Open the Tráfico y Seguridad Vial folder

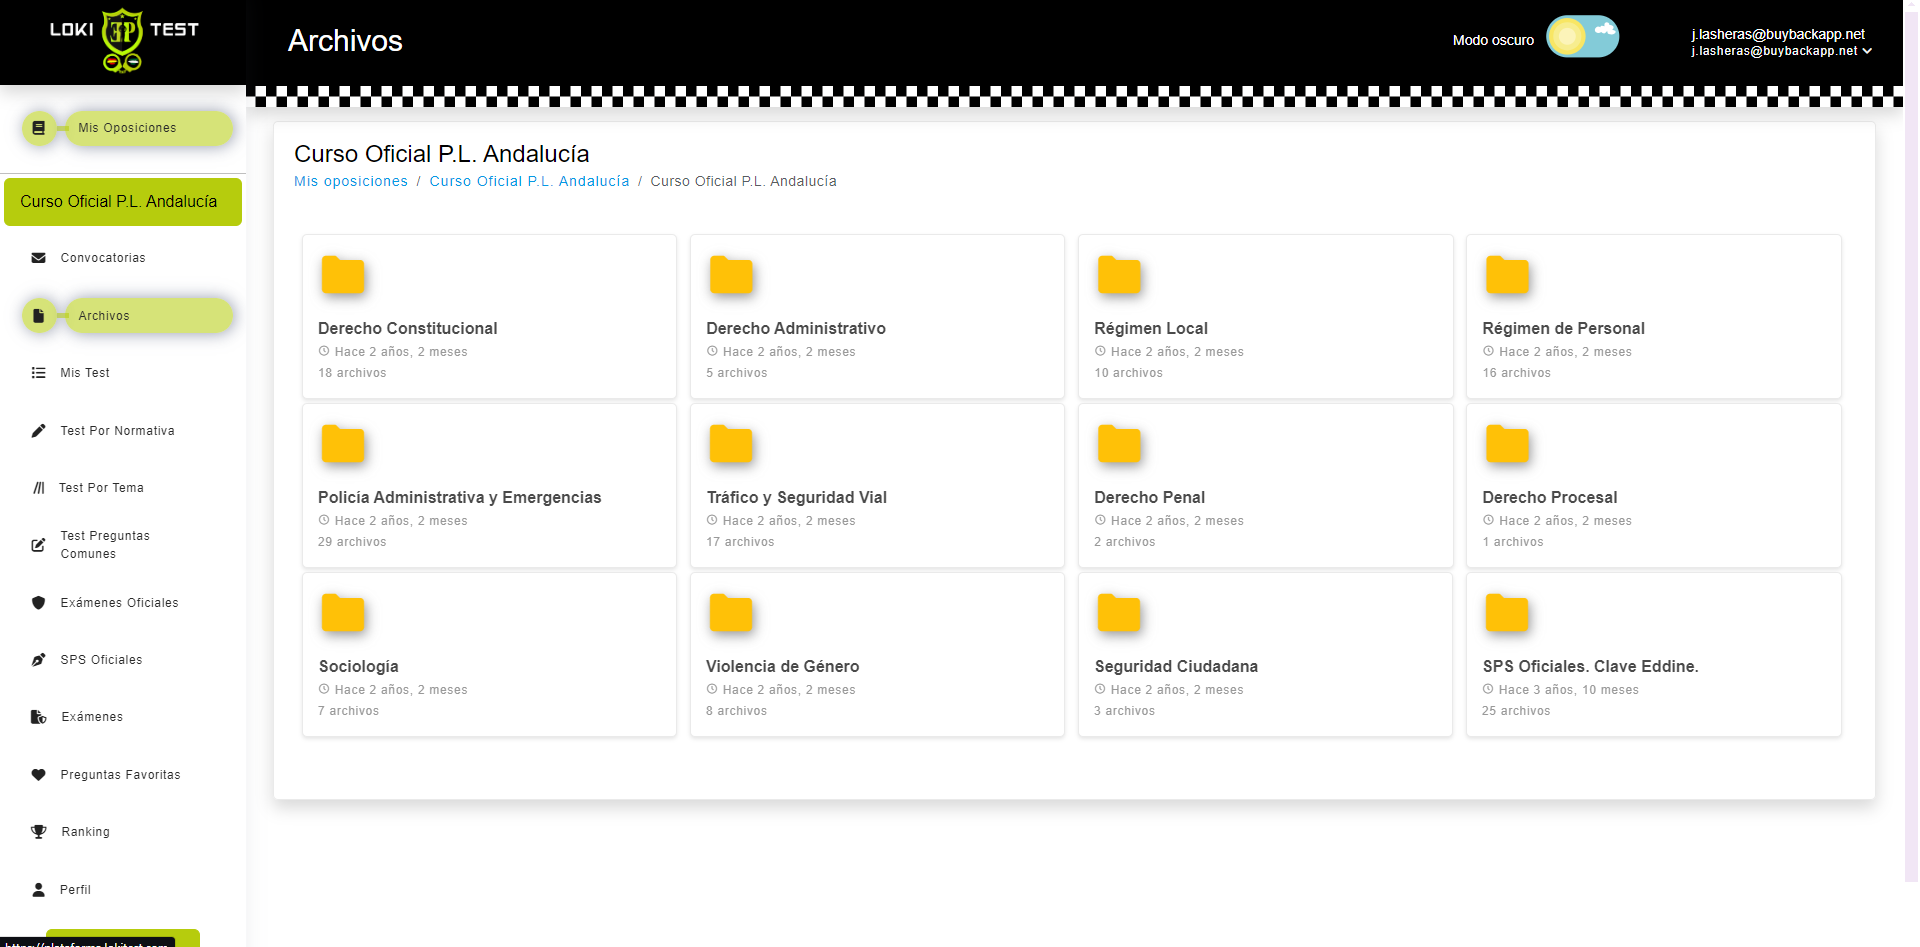[796, 497]
